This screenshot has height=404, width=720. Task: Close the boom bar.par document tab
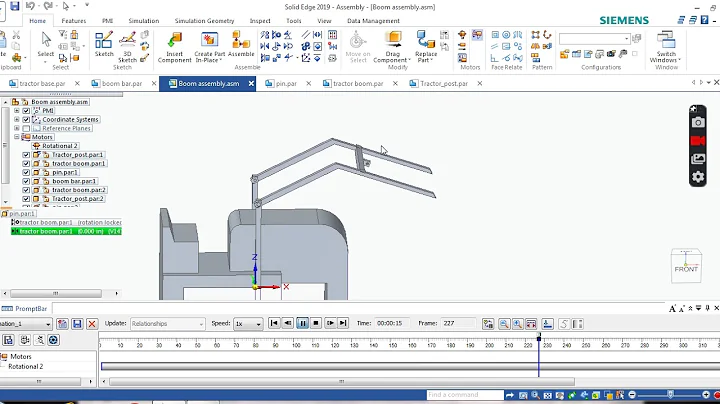coord(154,84)
